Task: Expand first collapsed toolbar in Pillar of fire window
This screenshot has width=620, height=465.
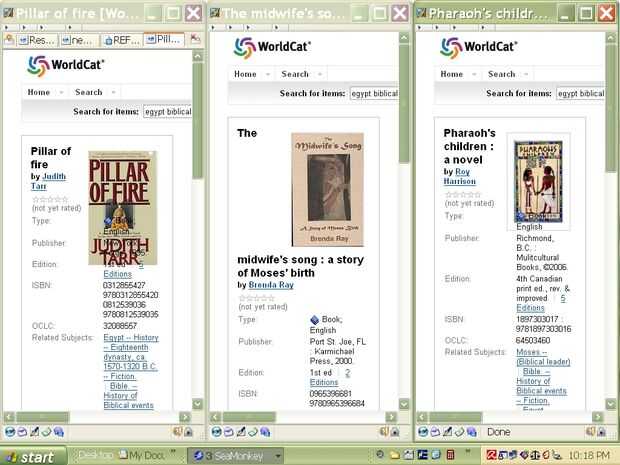Action: point(6,27)
